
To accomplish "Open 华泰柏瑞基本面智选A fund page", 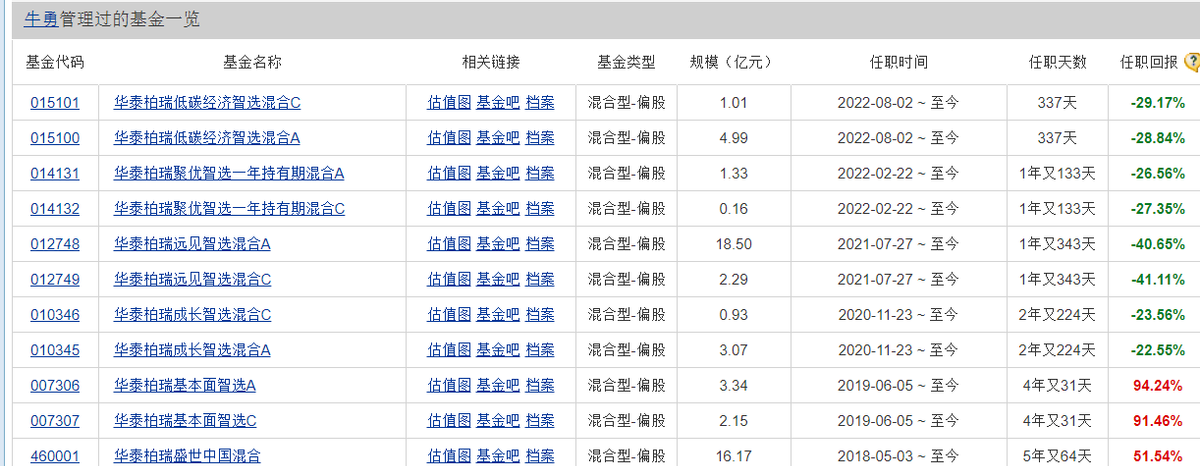I will click(186, 385).
